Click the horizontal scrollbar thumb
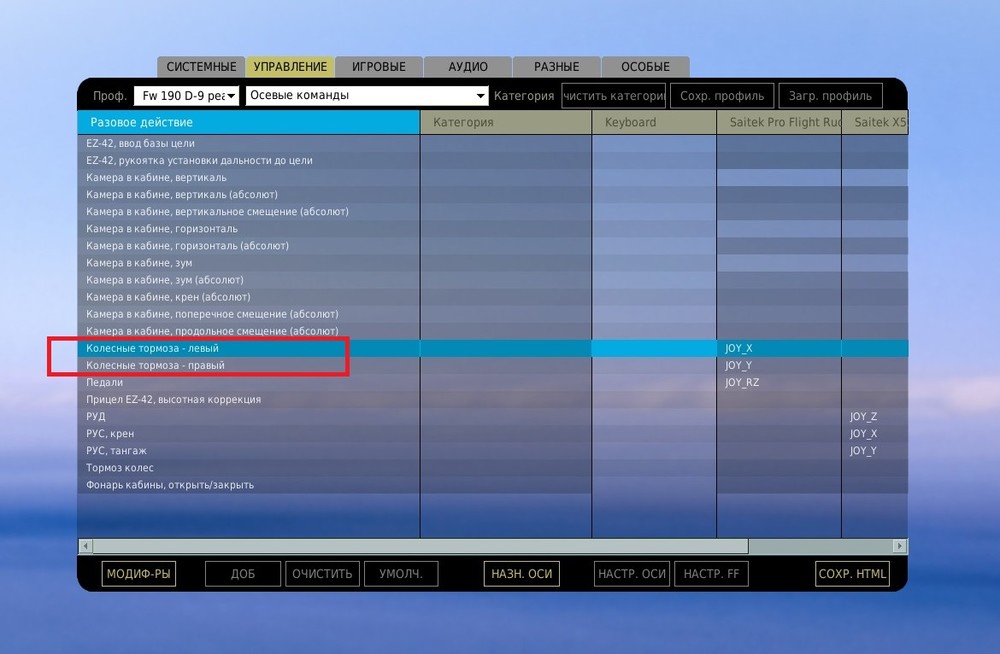The height and width of the screenshot is (654, 1000). [x=420, y=546]
